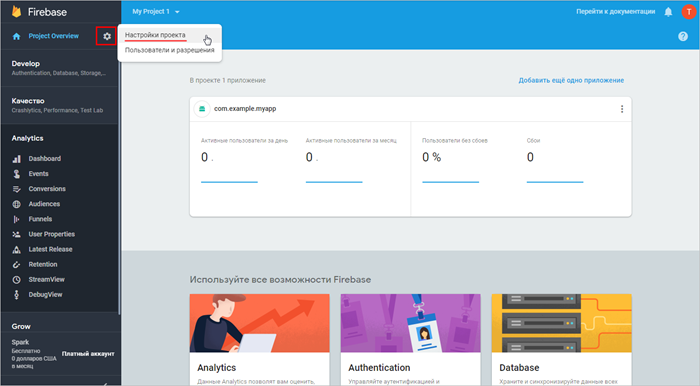Click Добавить ещё одно приложение link
700x386 pixels.
[571, 81]
